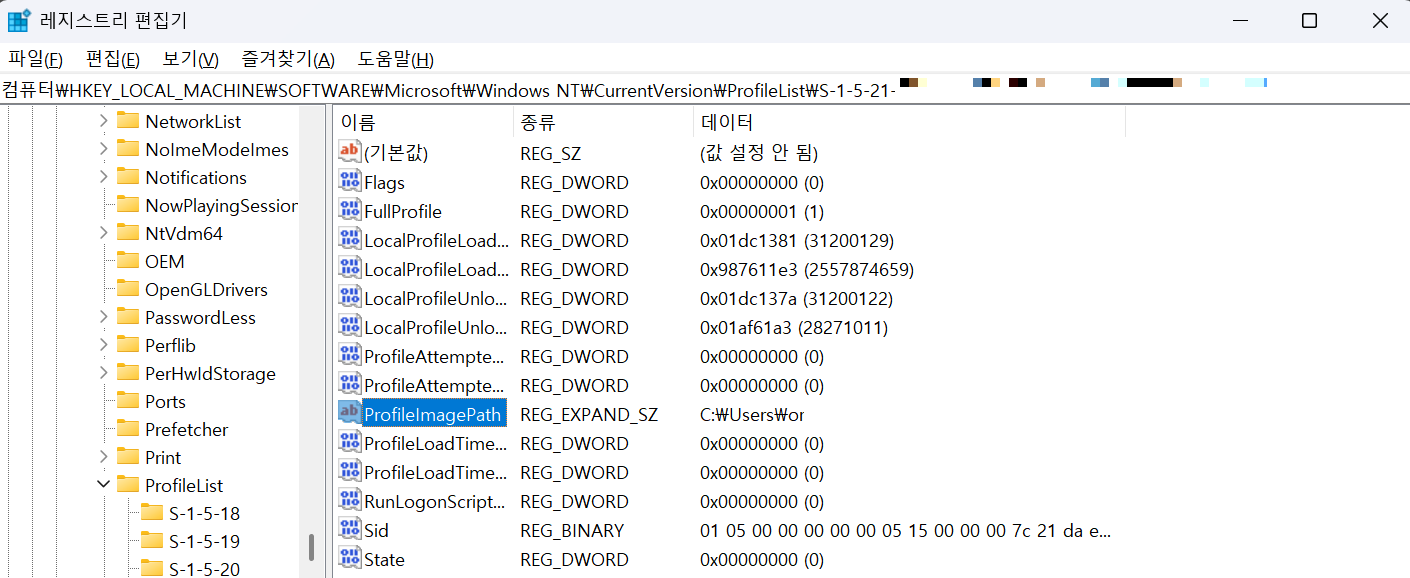This screenshot has width=1410, height=578.
Task: Expand the Print key
Action: tap(103, 457)
